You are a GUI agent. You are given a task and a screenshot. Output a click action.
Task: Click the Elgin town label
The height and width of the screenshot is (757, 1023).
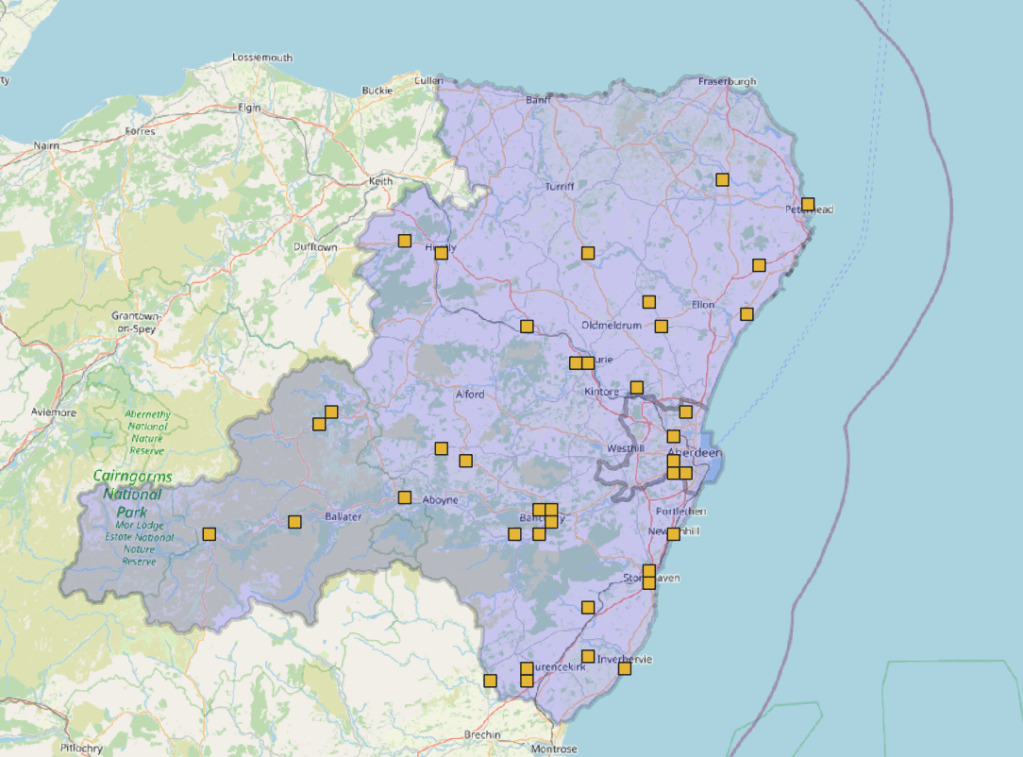click(249, 107)
